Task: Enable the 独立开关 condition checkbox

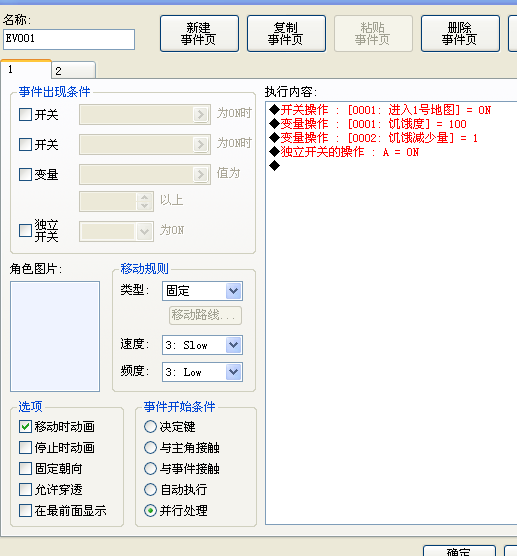Action: click(25, 230)
